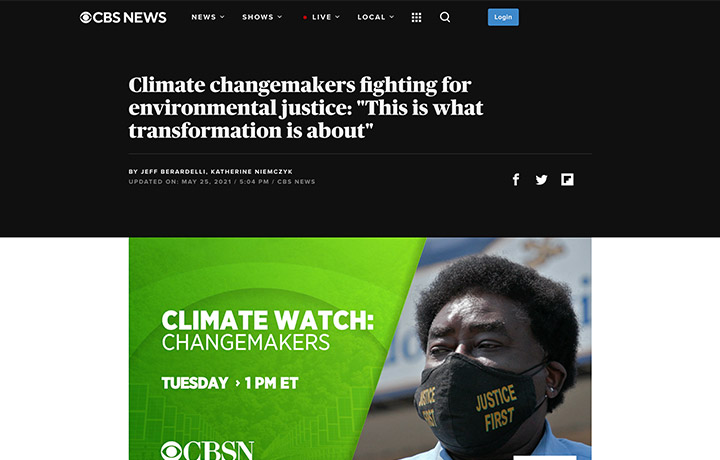Open author Jeff Berardelli link
This screenshot has height=460, width=720.
point(173,172)
